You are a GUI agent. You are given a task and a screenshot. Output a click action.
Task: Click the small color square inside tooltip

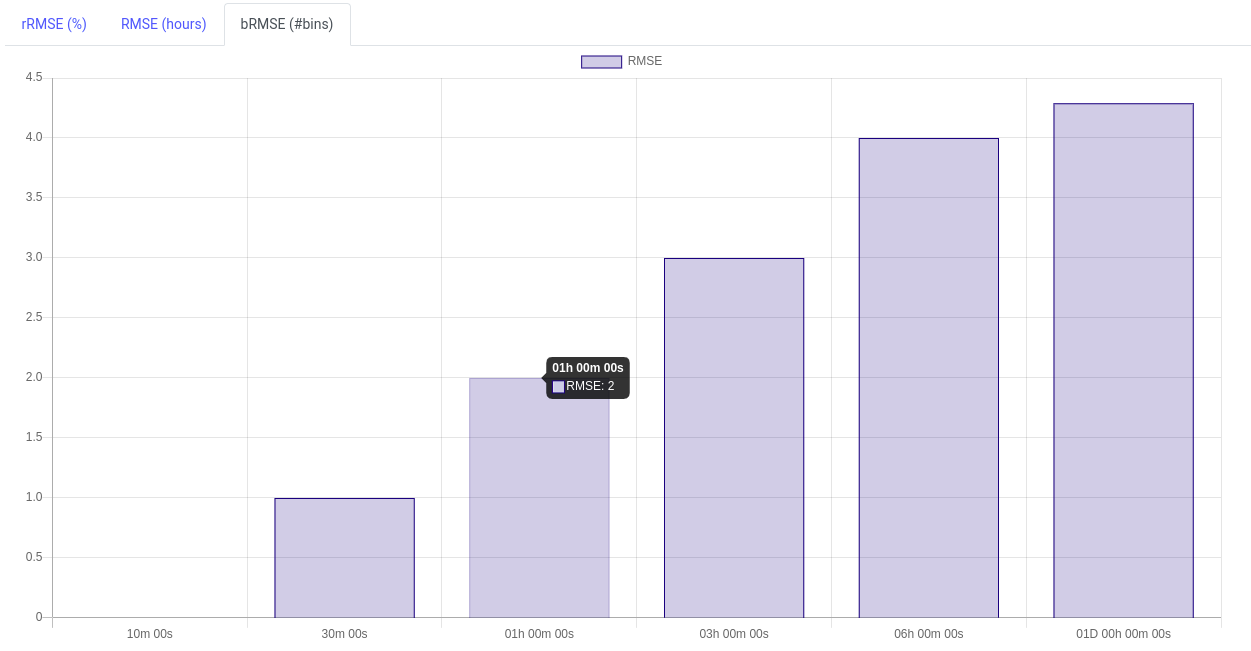(559, 387)
